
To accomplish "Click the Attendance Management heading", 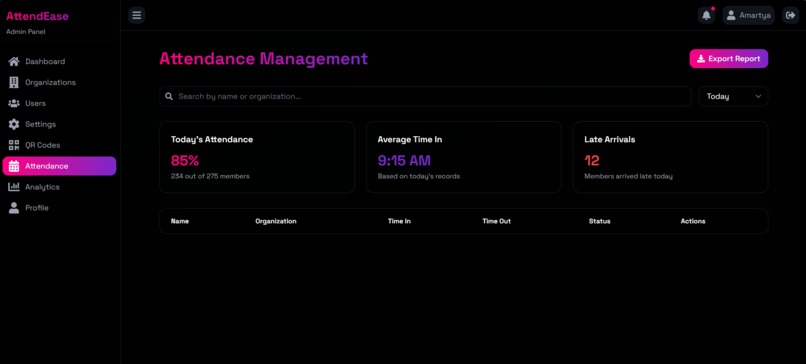I will click(x=264, y=59).
